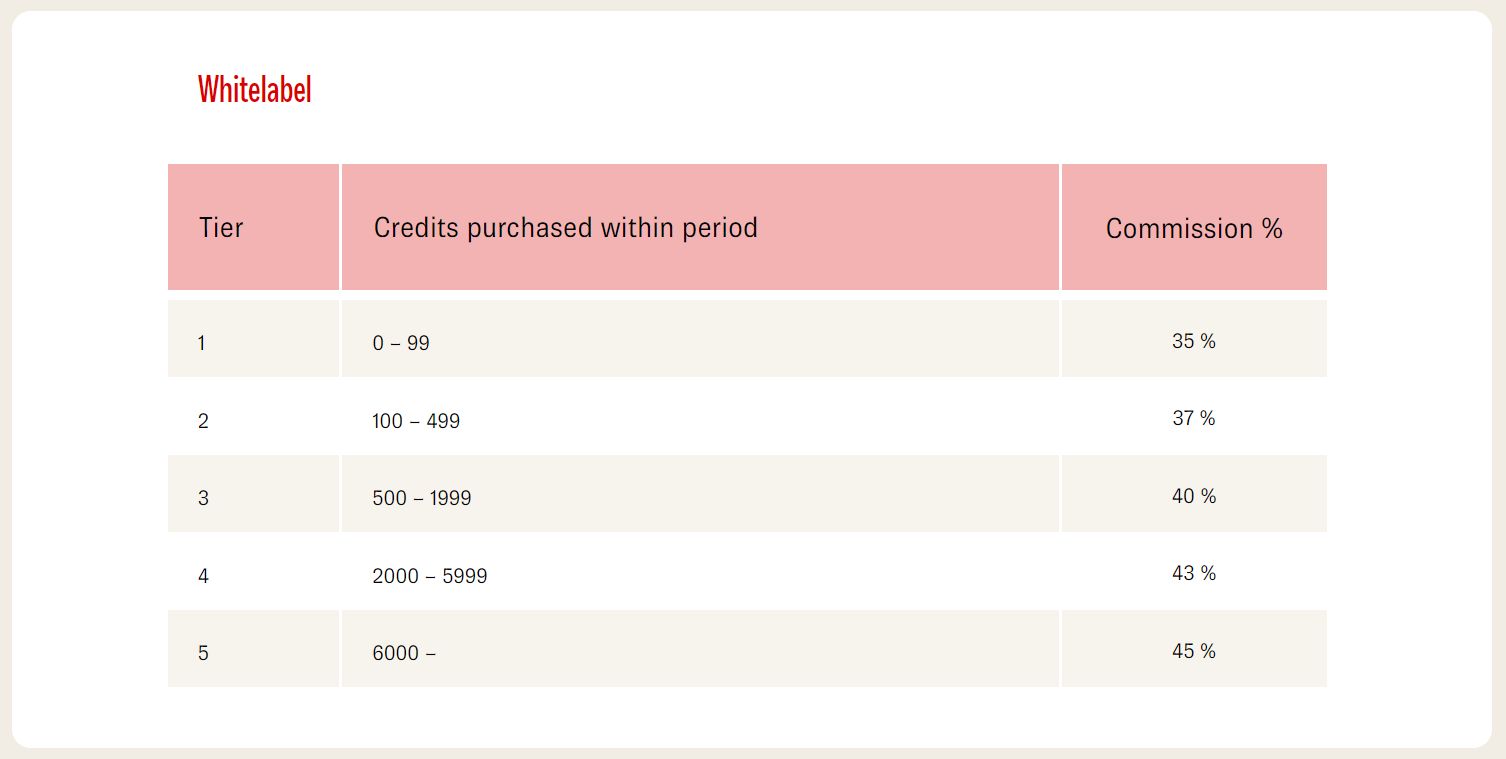Click the tier 2 number cell

coord(203,421)
